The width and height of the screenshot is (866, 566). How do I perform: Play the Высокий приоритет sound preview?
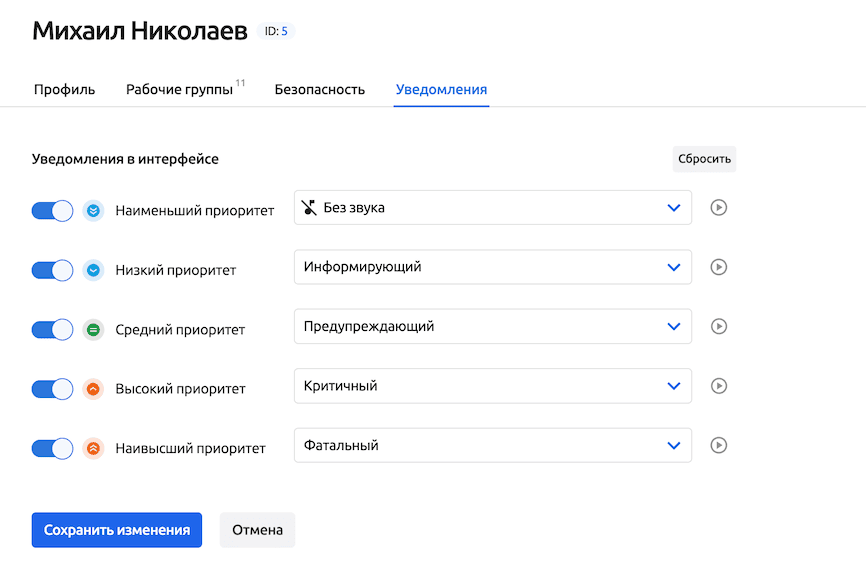point(718,386)
